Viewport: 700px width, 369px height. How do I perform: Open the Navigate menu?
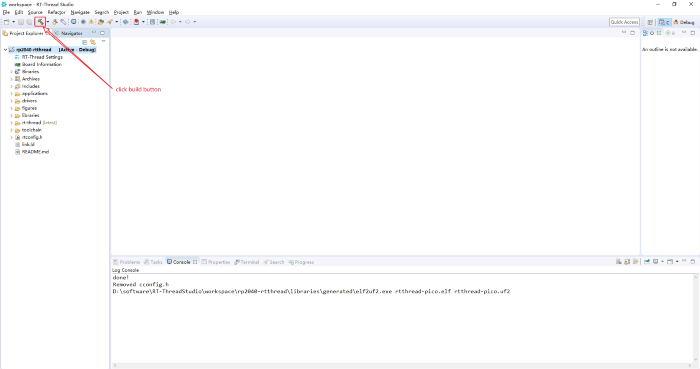pyautogui.click(x=80, y=12)
